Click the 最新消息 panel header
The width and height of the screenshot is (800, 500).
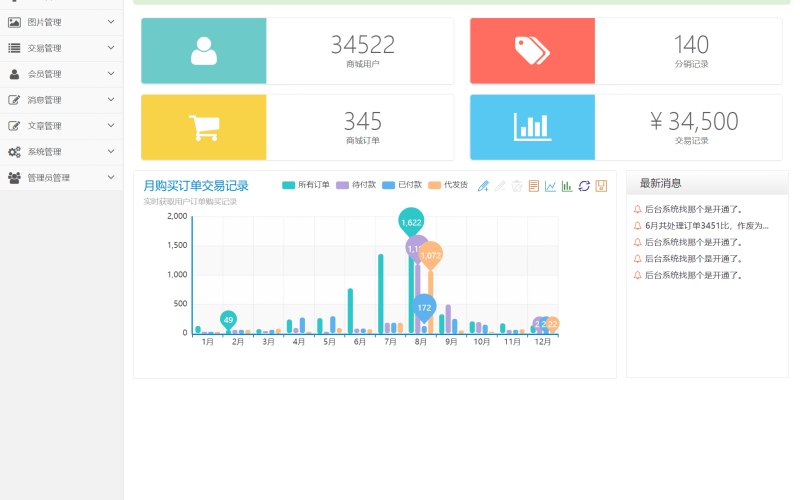[x=707, y=183]
